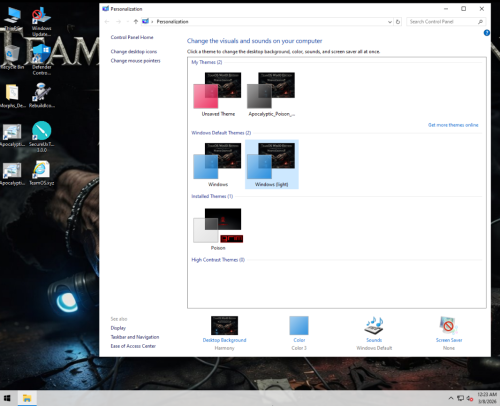This screenshot has height=406, width=500.
Task: Click the muted volume icon in the tray
Action: 470,398
